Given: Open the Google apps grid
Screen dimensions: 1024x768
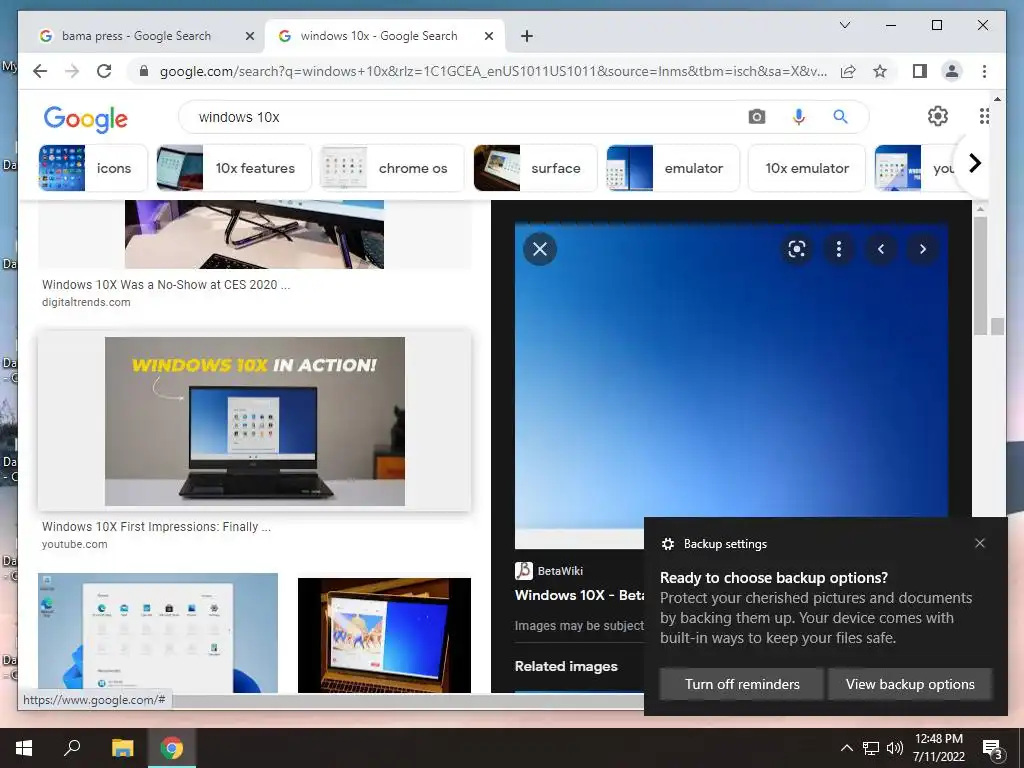Looking at the screenshot, I should (984, 116).
